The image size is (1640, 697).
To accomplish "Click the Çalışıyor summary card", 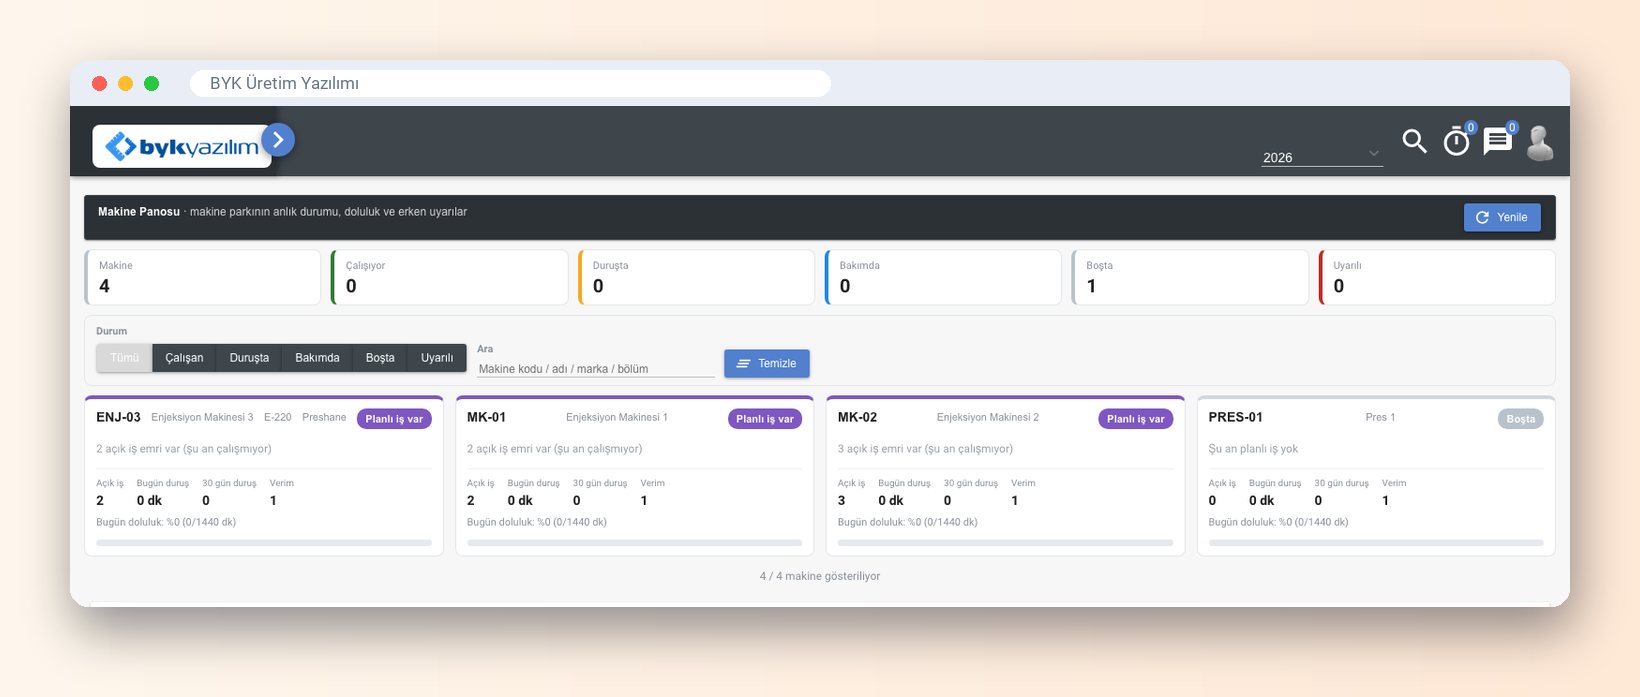I will click(450, 277).
